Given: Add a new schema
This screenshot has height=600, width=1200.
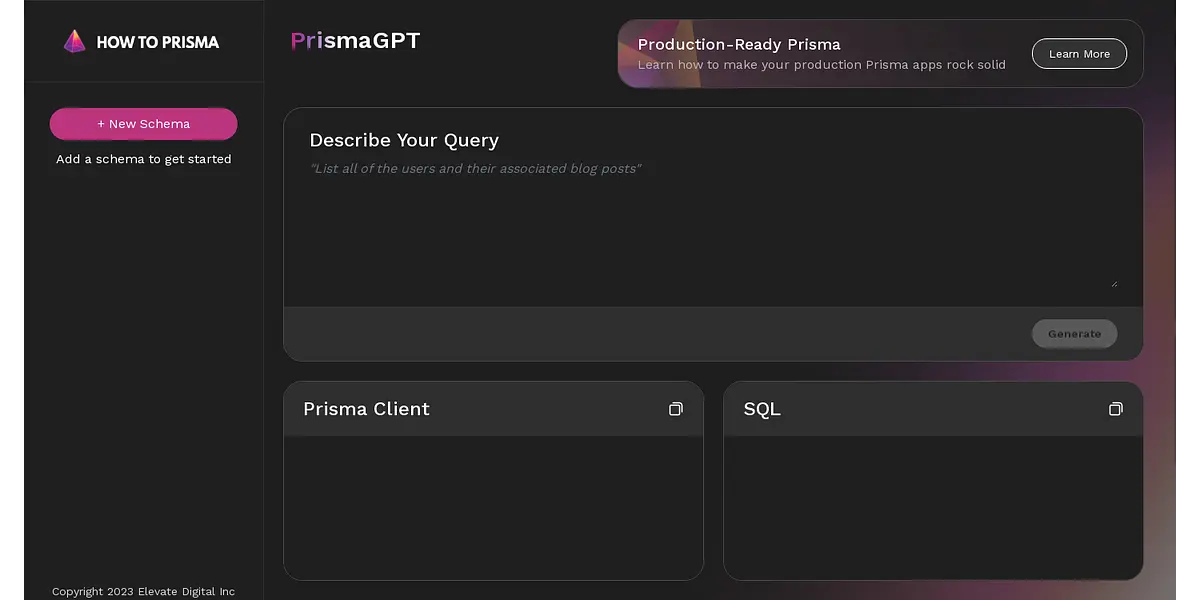Looking at the screenshot, I should pos(143,124).
